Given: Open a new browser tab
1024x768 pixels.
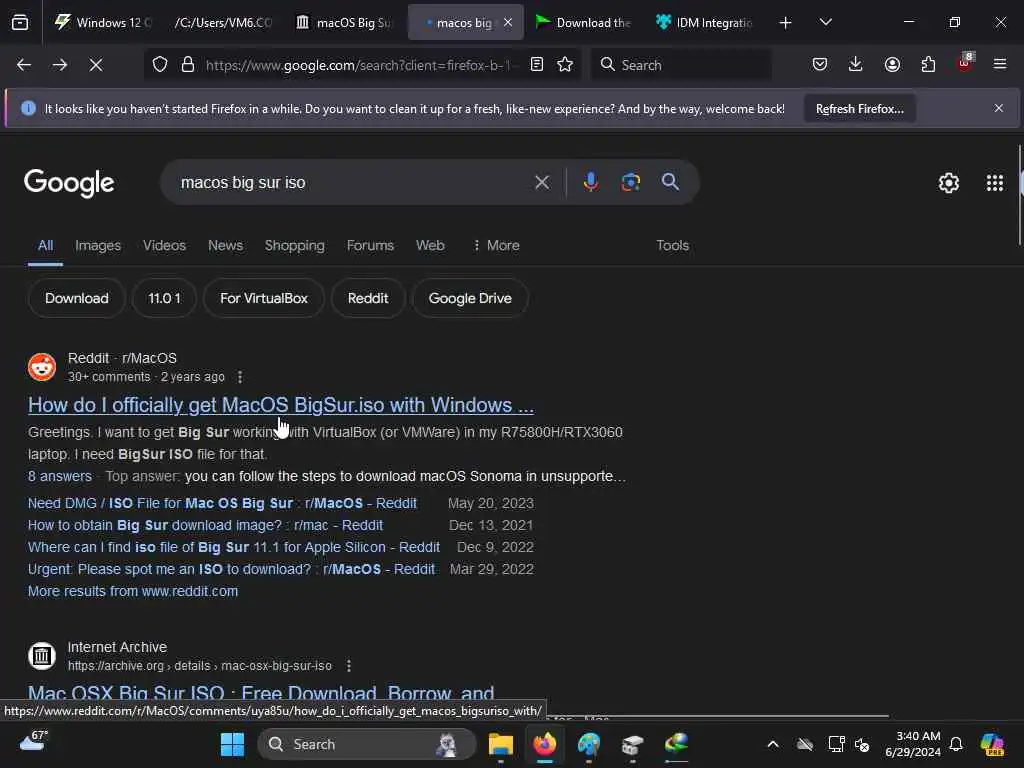Looking at the screenshot, I should (786, 23).
